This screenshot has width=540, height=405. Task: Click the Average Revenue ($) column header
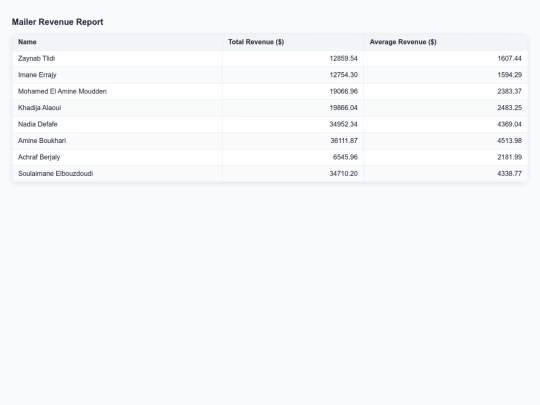[x=445, y=42]
